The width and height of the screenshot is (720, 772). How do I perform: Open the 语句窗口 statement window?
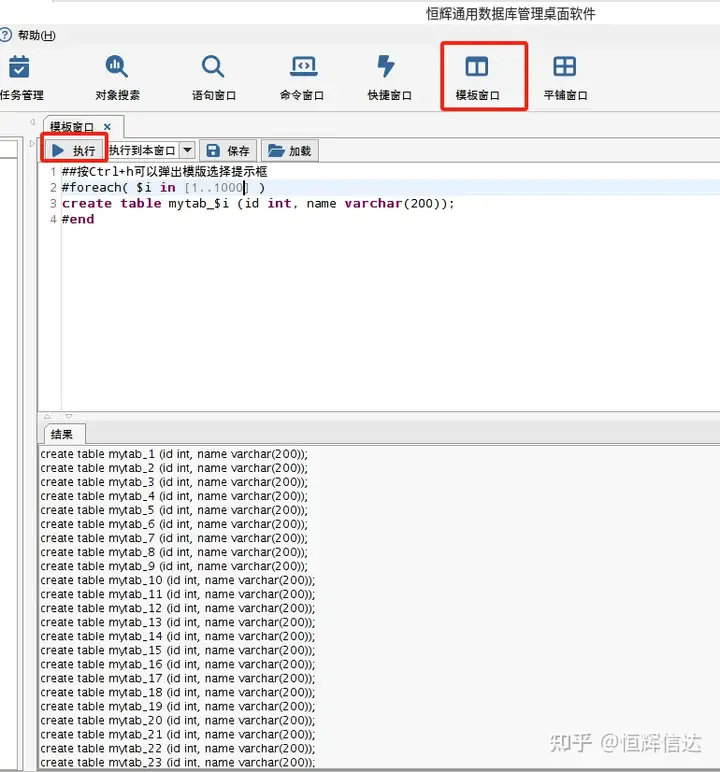213,77
